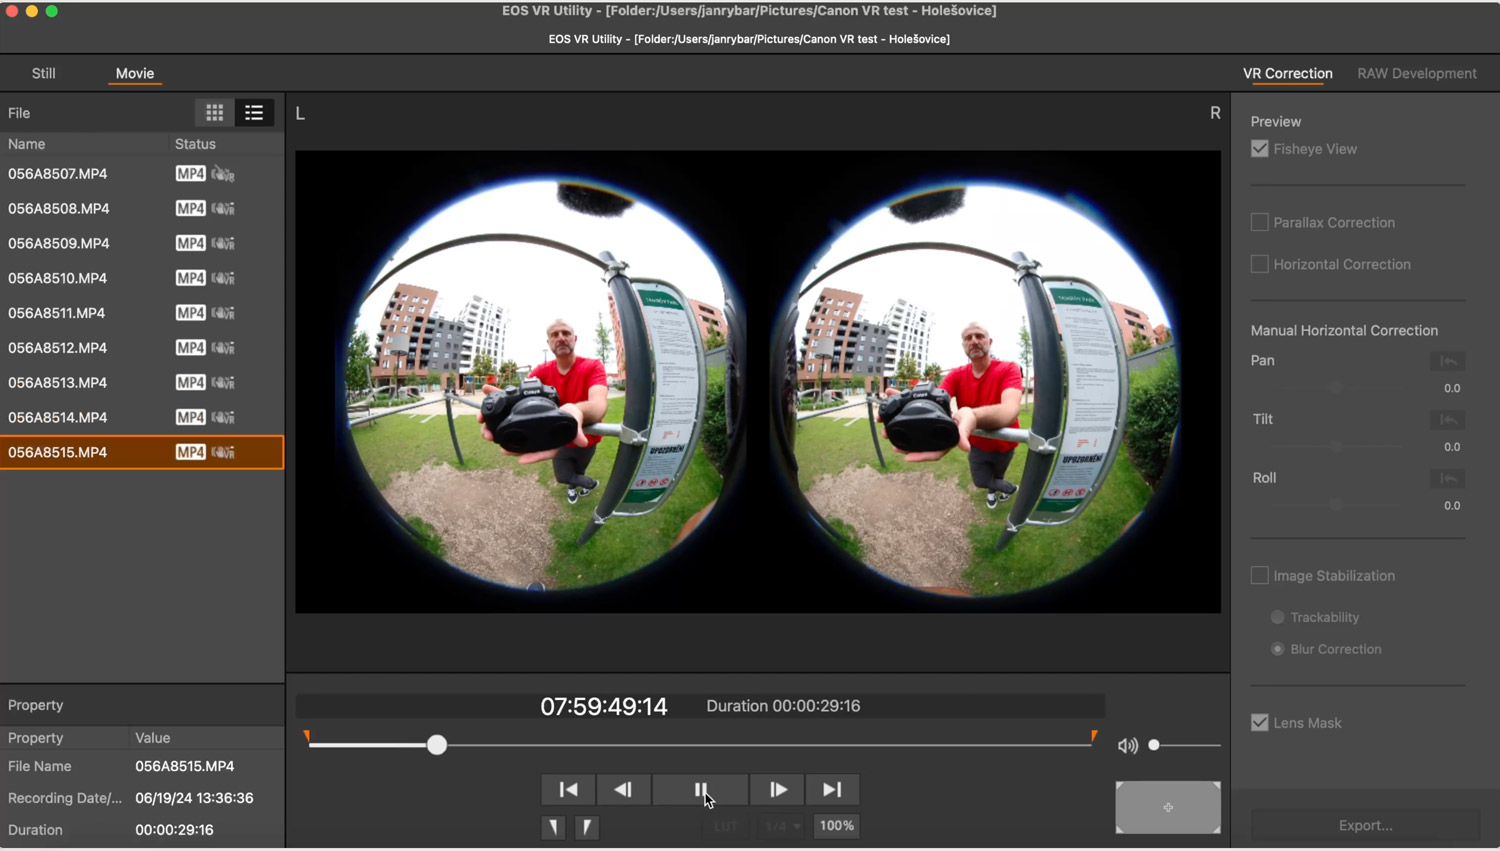Enable the Image Stabilization checkbox
Screen dimensions: 1500x851
(1260, 576)
